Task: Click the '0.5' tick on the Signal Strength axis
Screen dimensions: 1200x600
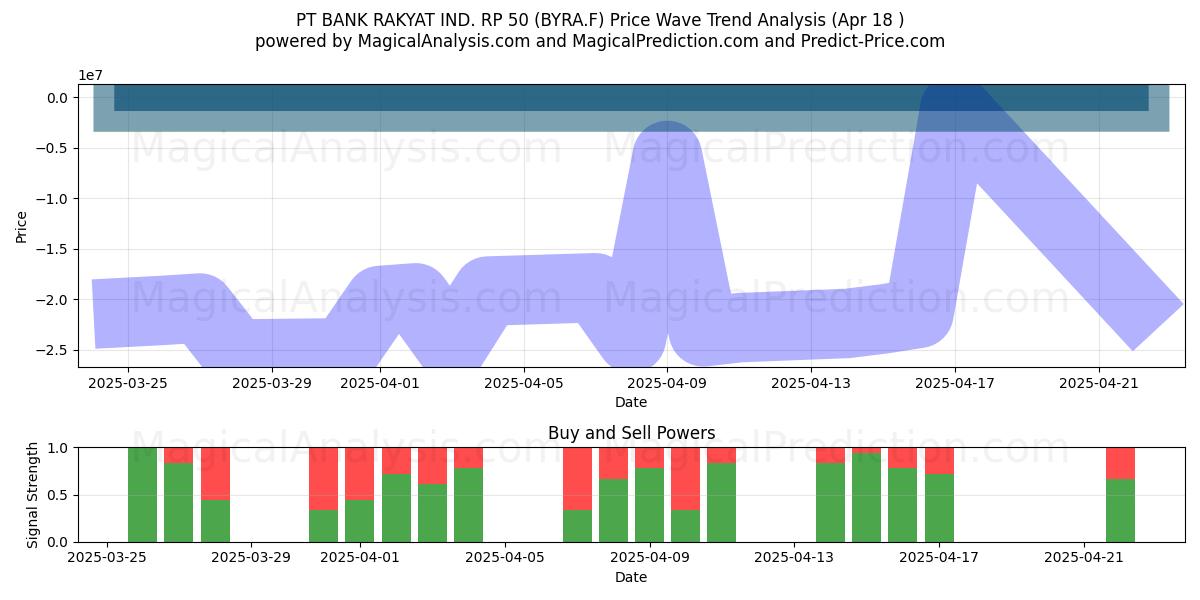Action: [58, 495]
